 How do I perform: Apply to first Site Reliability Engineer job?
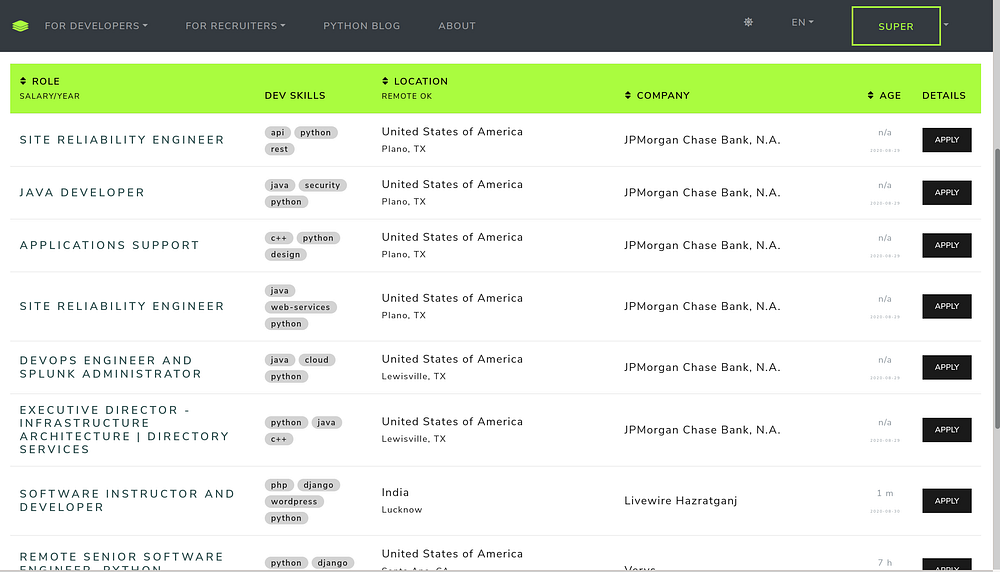click(947, 140)
